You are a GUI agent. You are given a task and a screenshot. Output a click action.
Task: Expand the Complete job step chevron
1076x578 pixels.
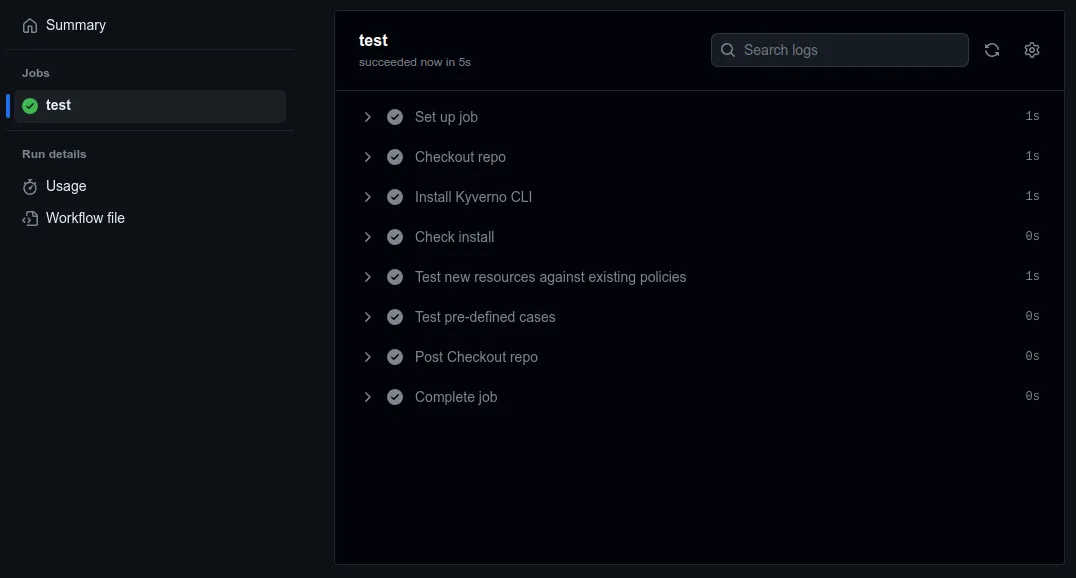point(368,397)
